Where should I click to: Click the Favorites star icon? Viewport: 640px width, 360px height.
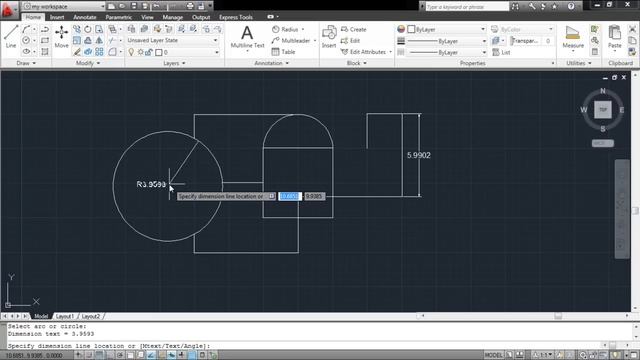554,6
